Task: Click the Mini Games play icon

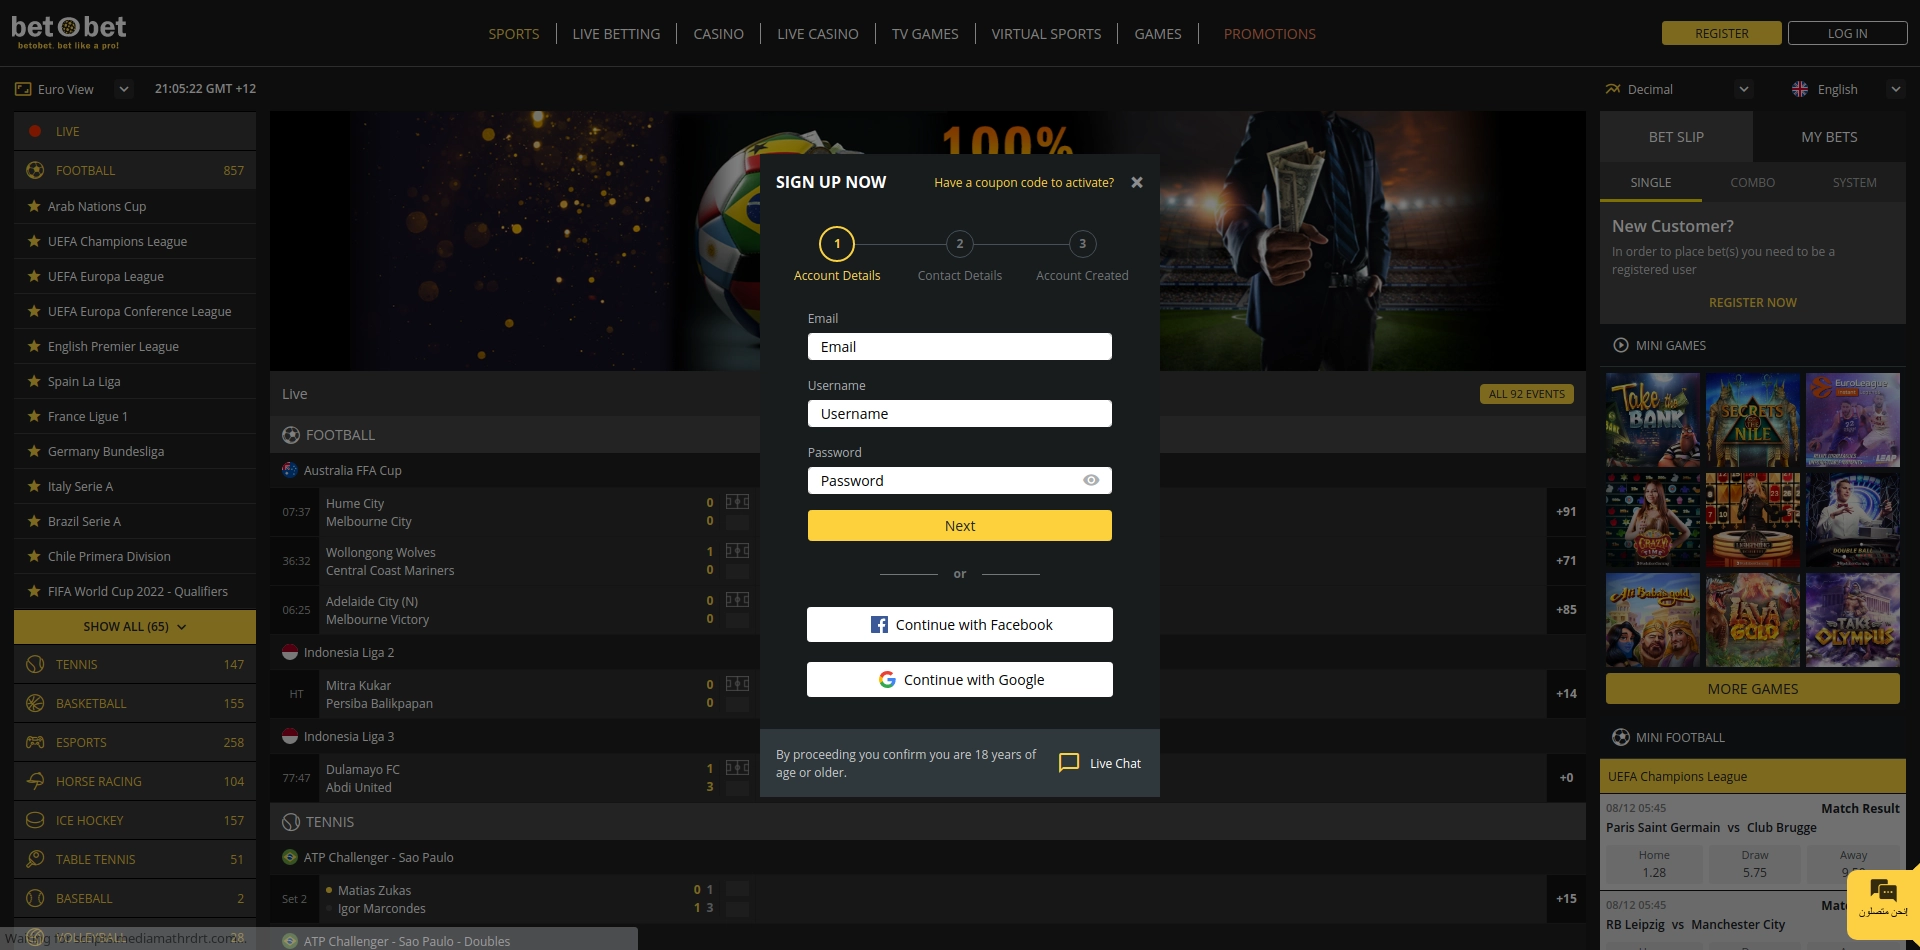Action: pos(1621,345)
